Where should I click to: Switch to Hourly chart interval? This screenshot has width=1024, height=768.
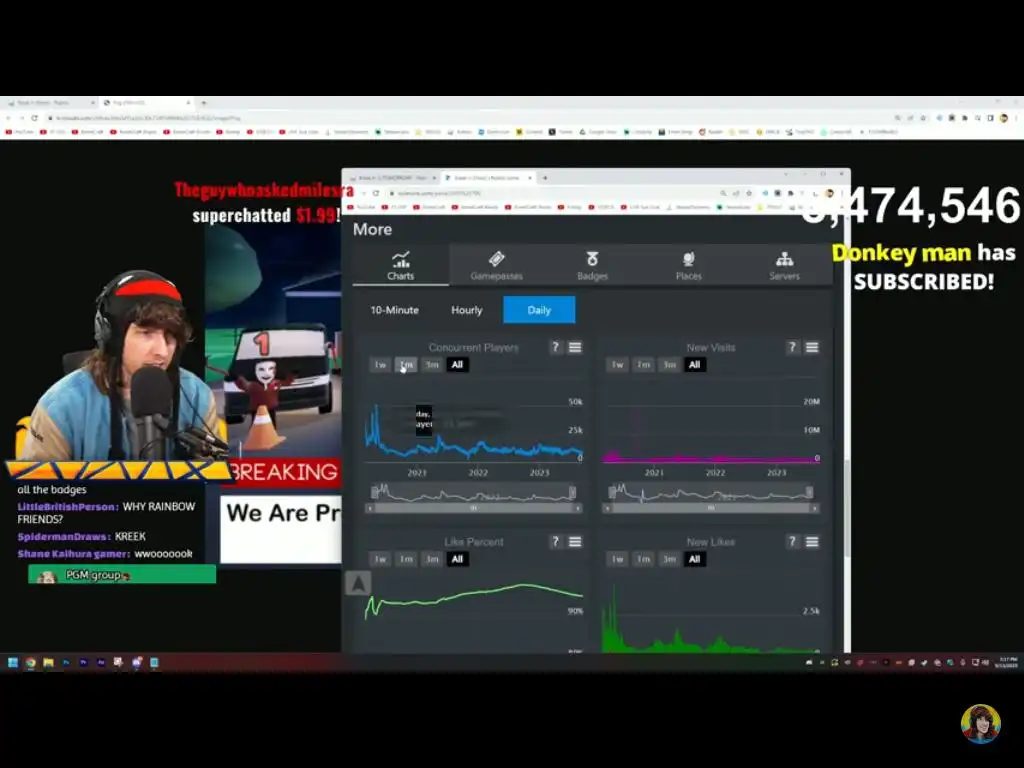[x=466, y=310]
